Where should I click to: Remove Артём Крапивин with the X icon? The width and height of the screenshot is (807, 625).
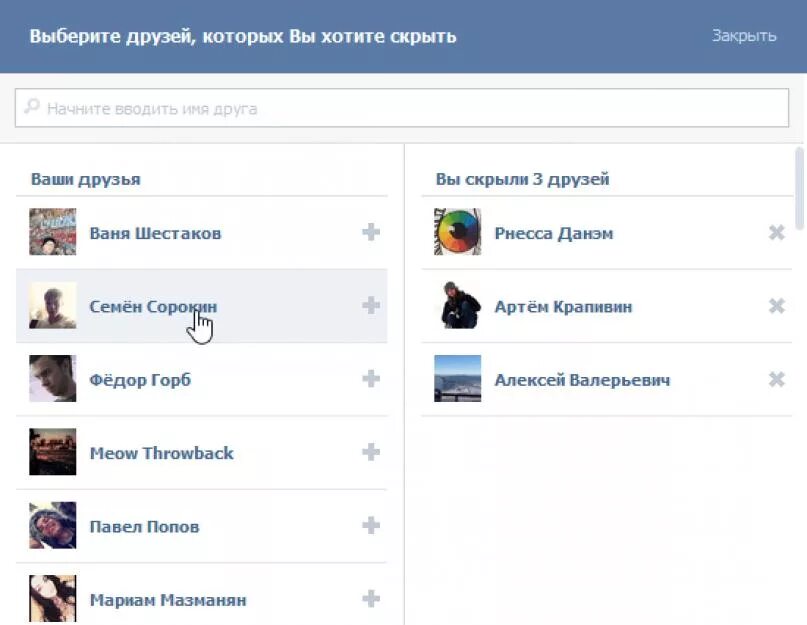tap(776, 306)
